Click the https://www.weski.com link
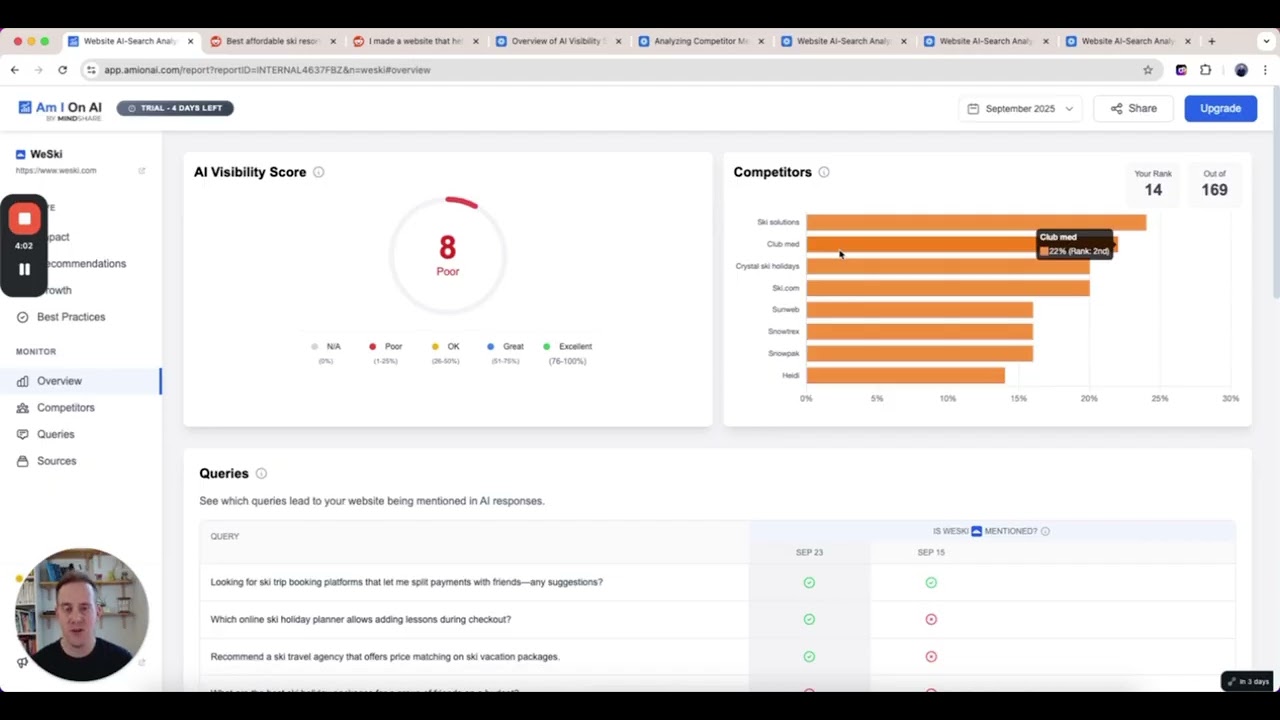The image size is (1280, 720). tap(56, 171)
